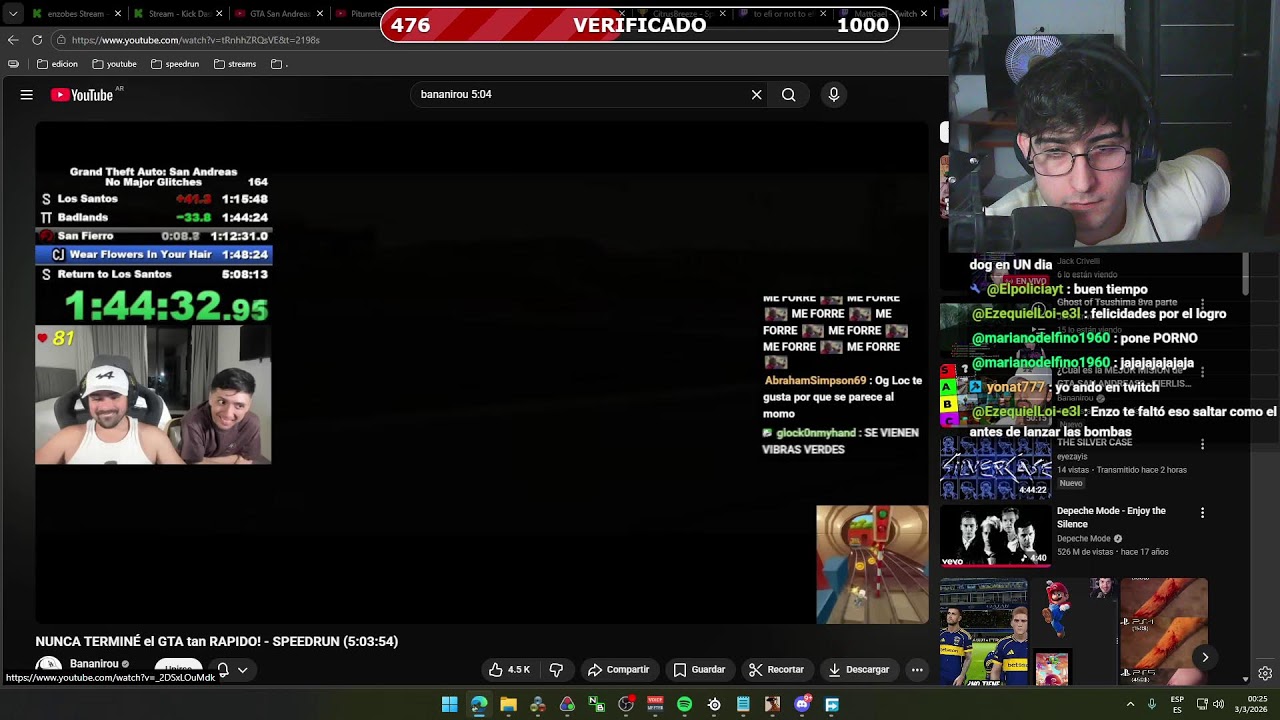Open options menu for THE SILVER CASE video
This screenshot has width=1280, height=720.
1202,444
